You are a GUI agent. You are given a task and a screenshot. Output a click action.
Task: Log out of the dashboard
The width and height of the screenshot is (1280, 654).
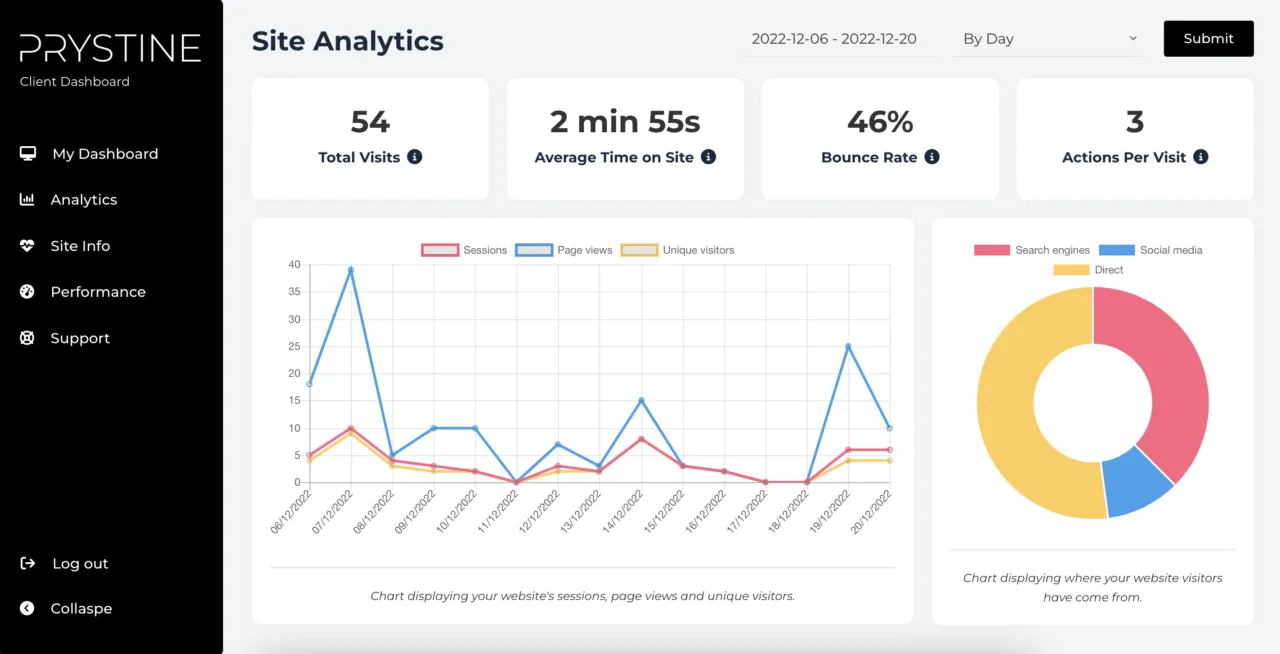click(x=80, y=563)
